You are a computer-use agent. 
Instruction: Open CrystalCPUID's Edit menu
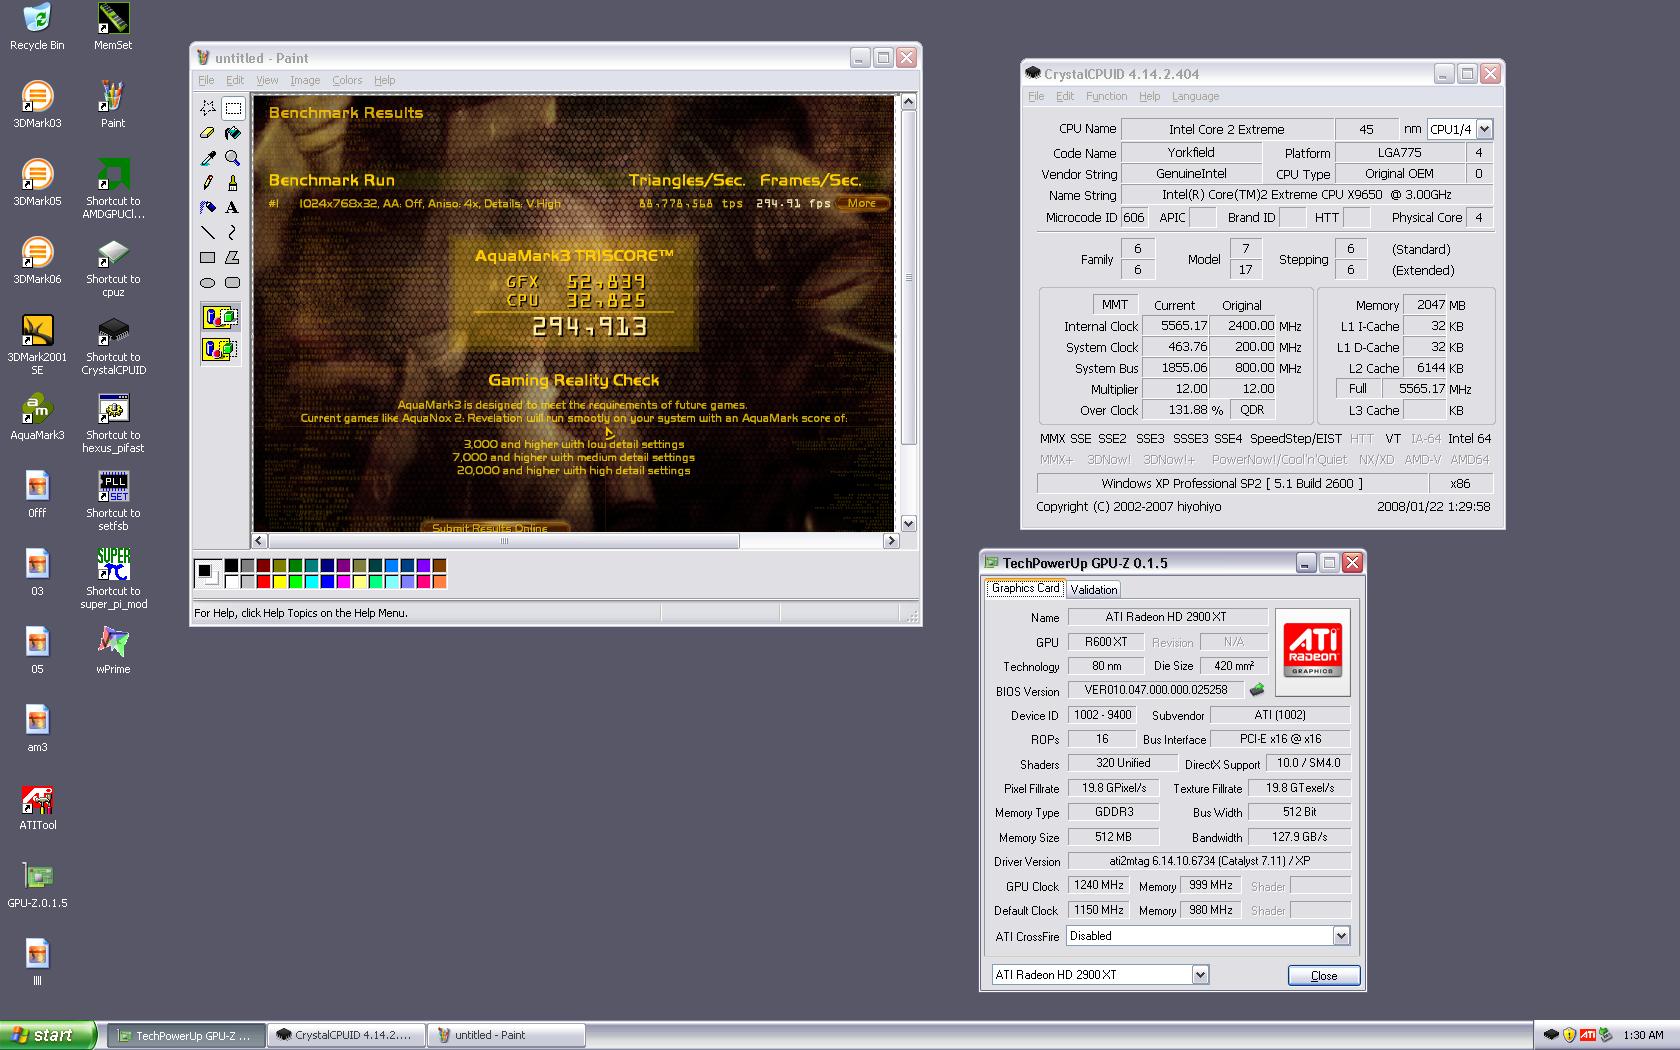1065,96
